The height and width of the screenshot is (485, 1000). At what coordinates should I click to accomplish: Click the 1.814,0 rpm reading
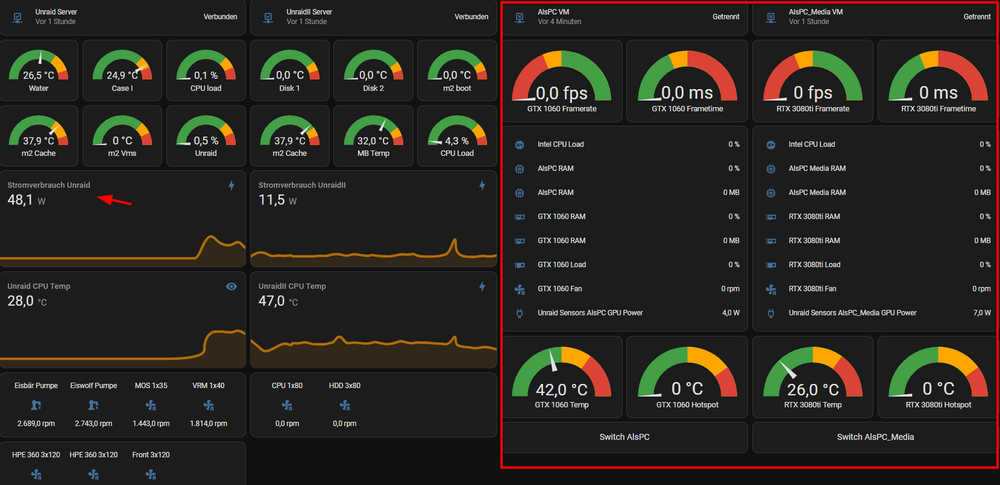(x=208, y=424)
